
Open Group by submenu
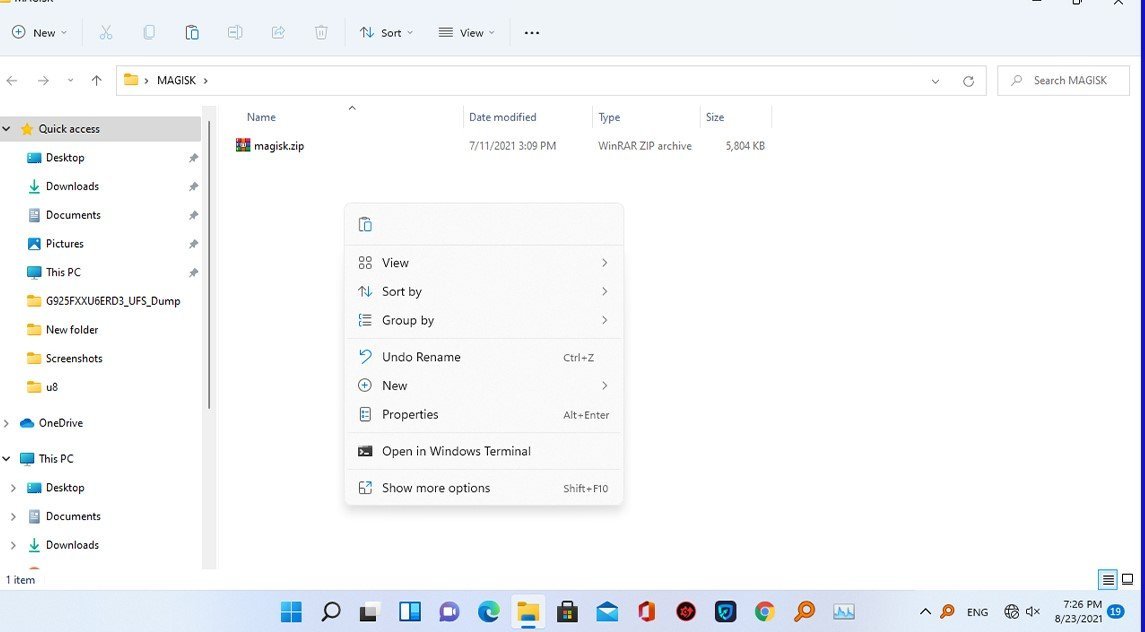tap(483, 320)
